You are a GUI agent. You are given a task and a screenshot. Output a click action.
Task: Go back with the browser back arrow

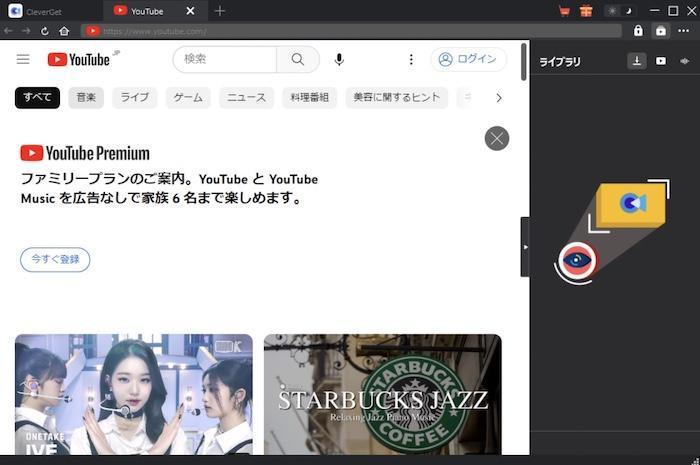(x=8, y=31)
